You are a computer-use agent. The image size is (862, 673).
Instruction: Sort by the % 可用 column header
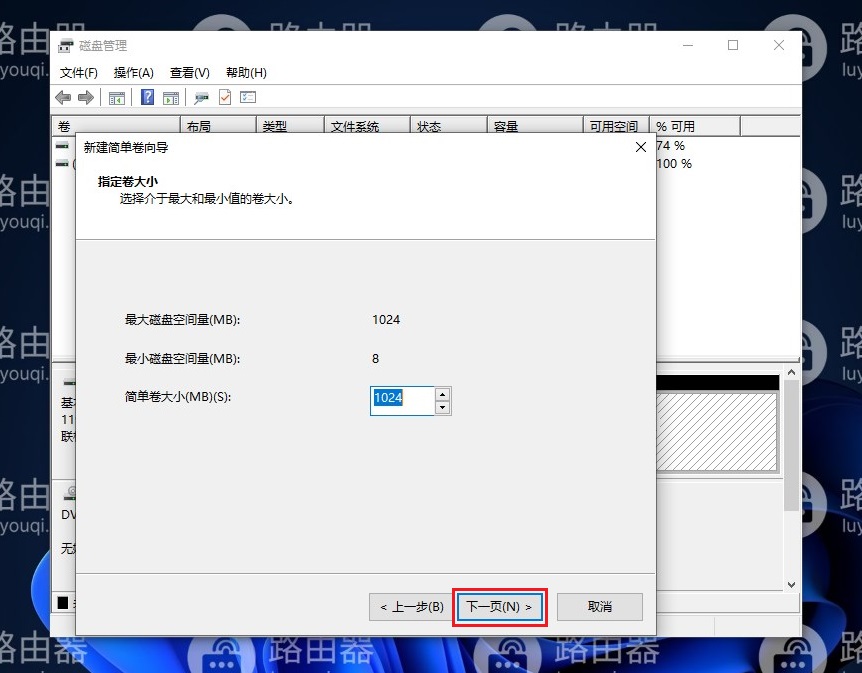click(x=695, y=126)
